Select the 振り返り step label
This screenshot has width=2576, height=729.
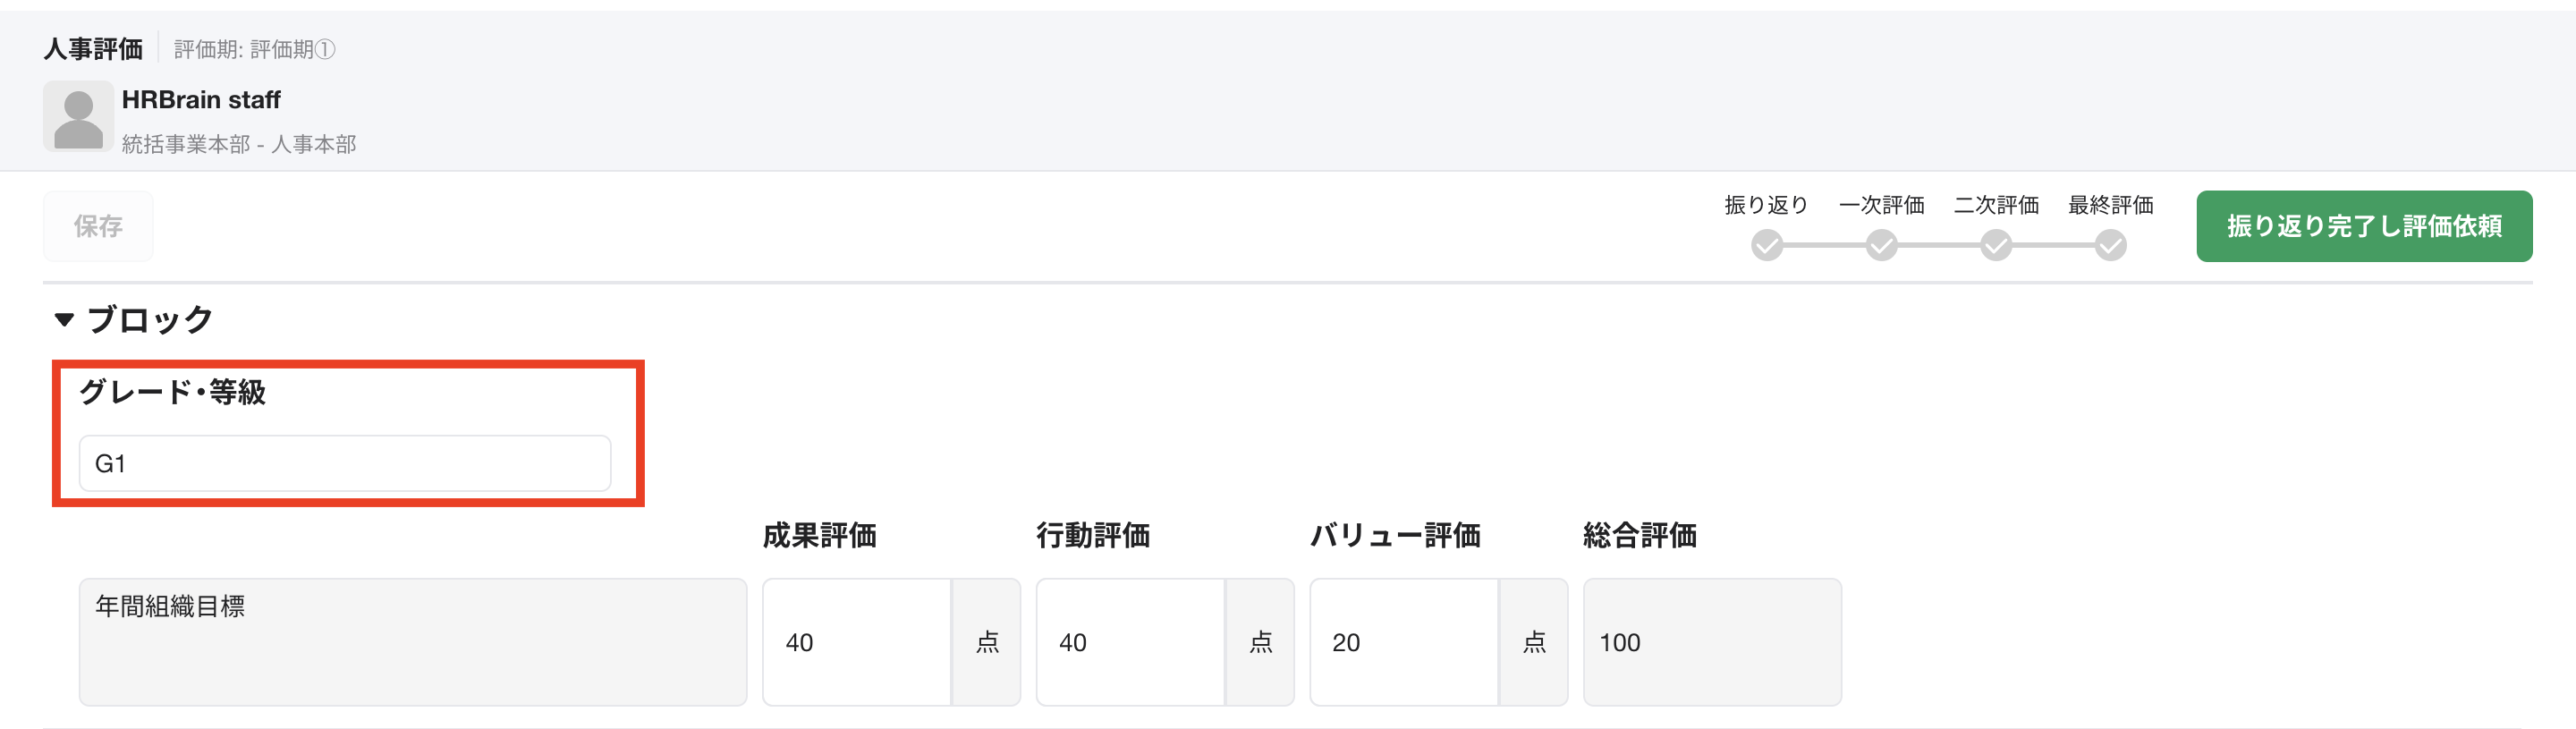tap(1766, 205)
